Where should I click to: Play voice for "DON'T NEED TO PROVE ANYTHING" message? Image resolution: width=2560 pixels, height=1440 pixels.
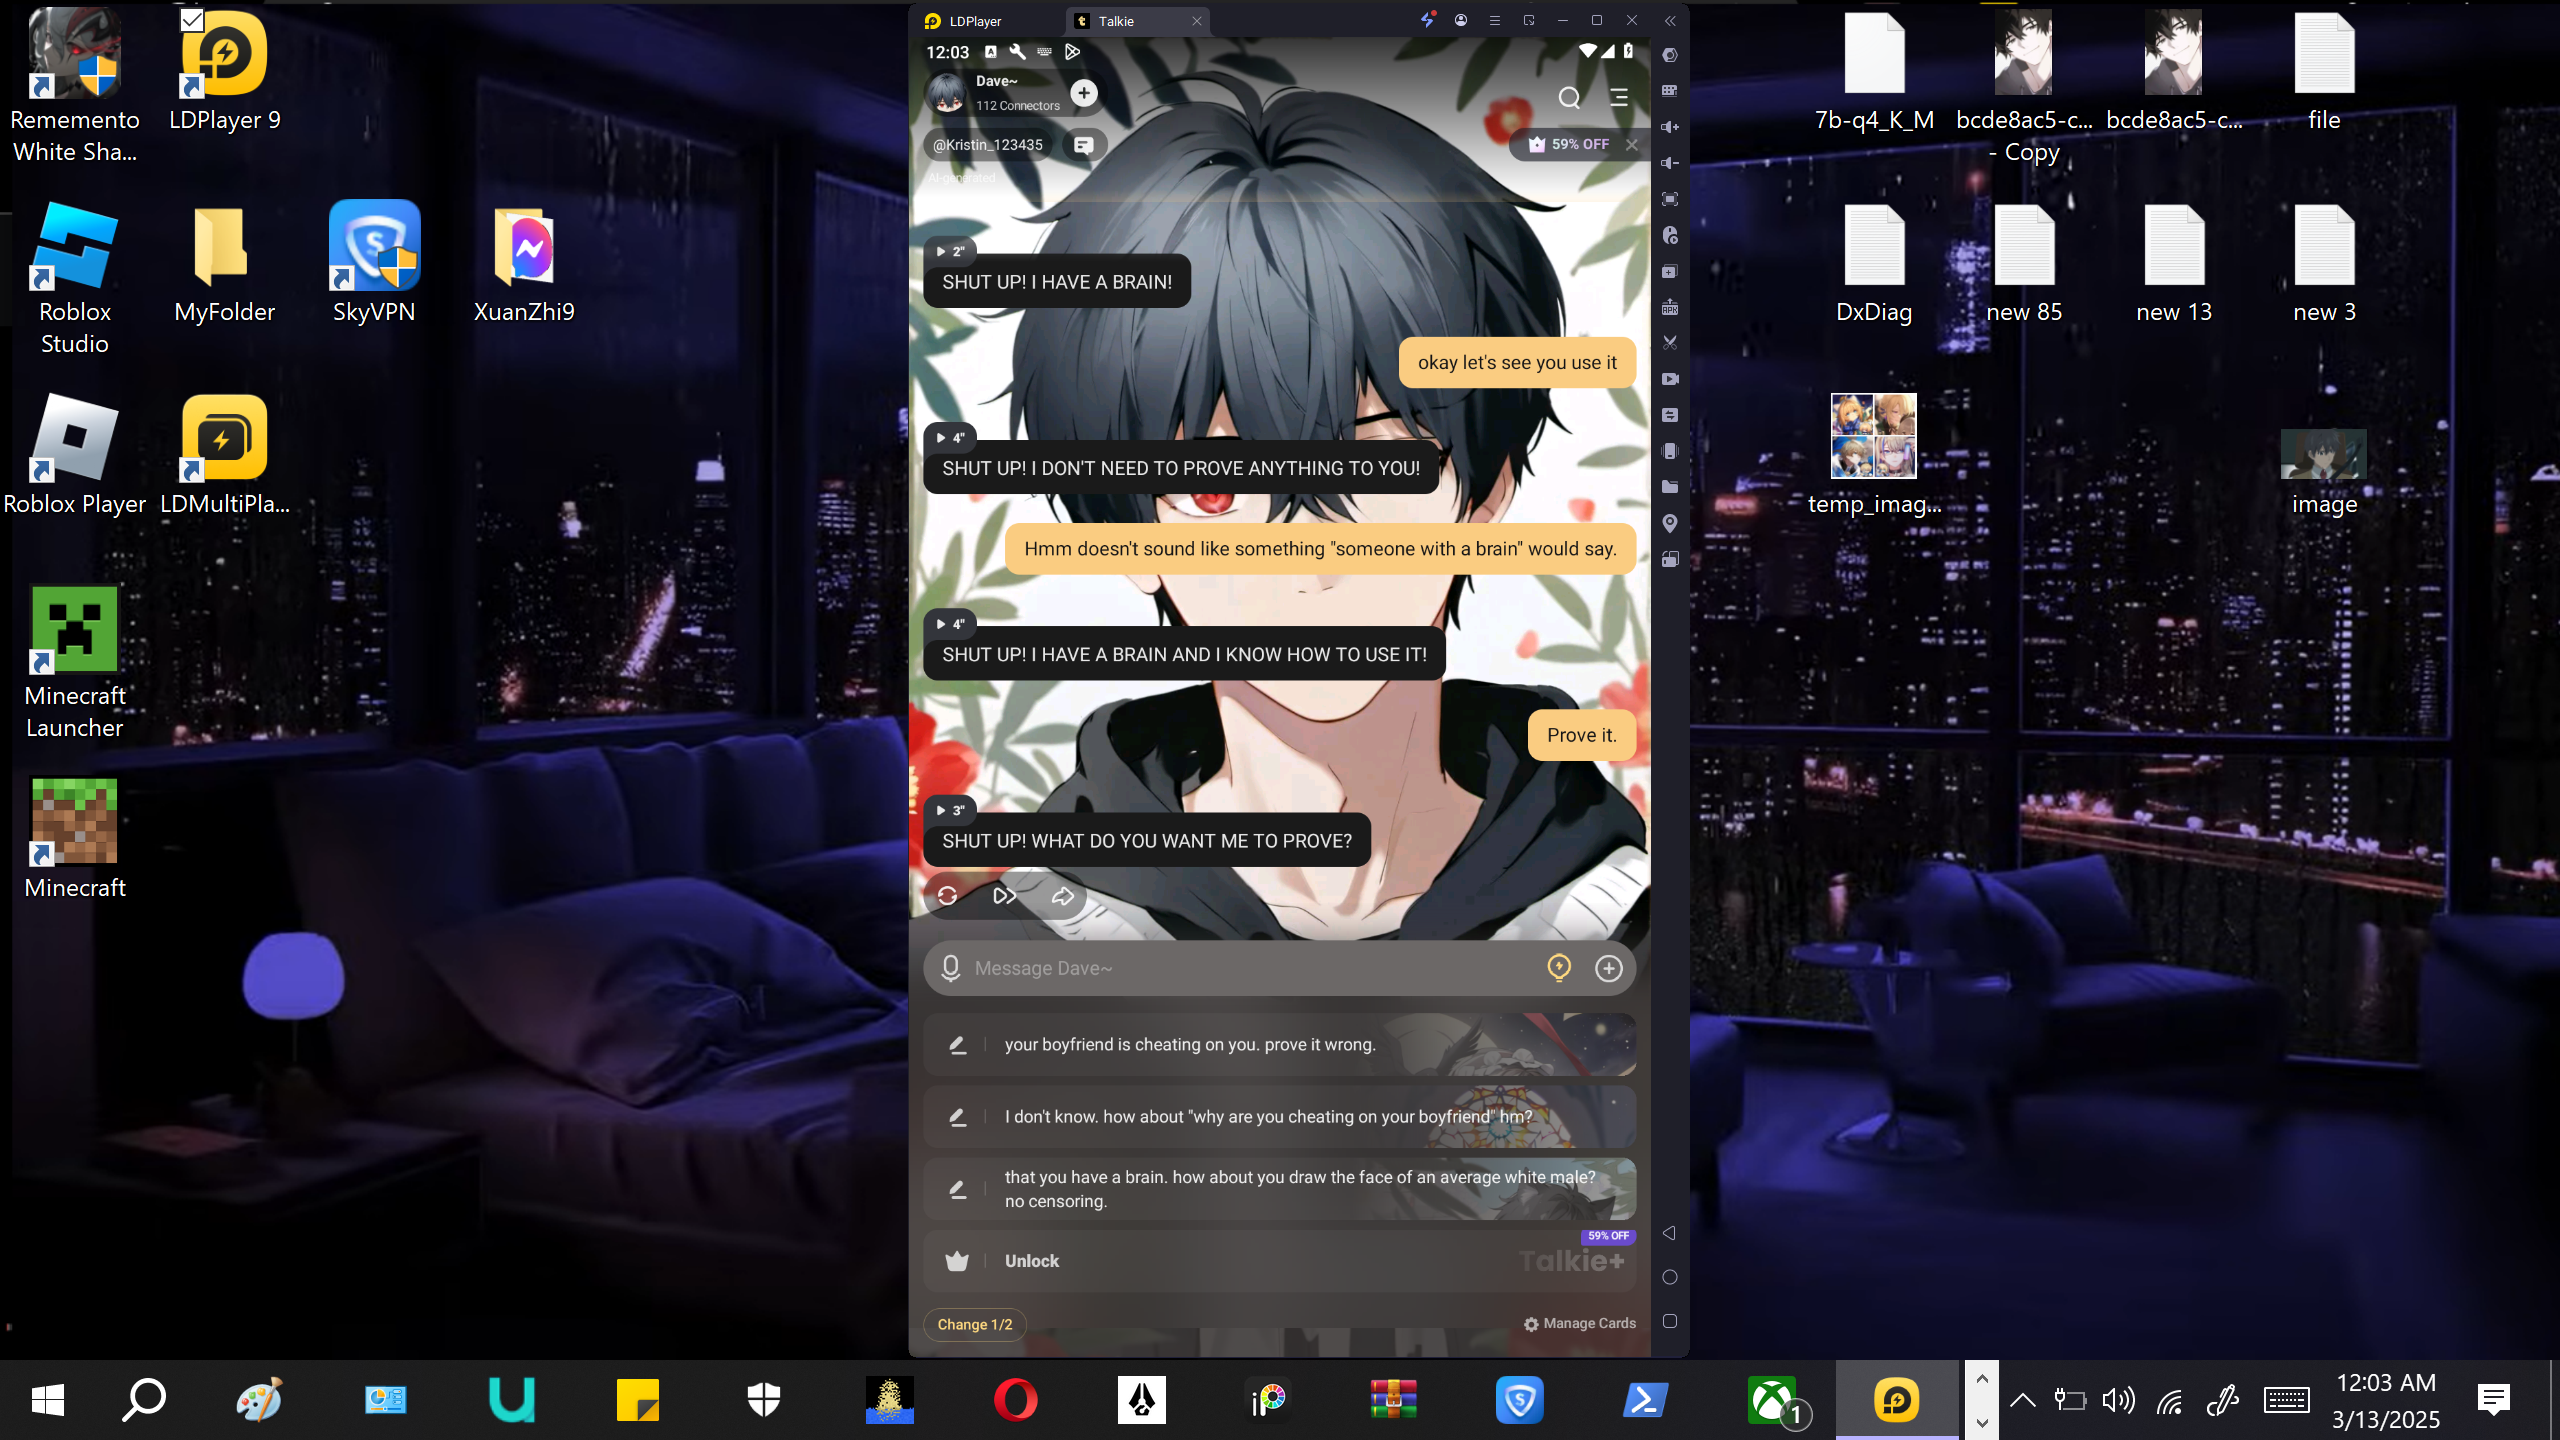coord(950,437)
